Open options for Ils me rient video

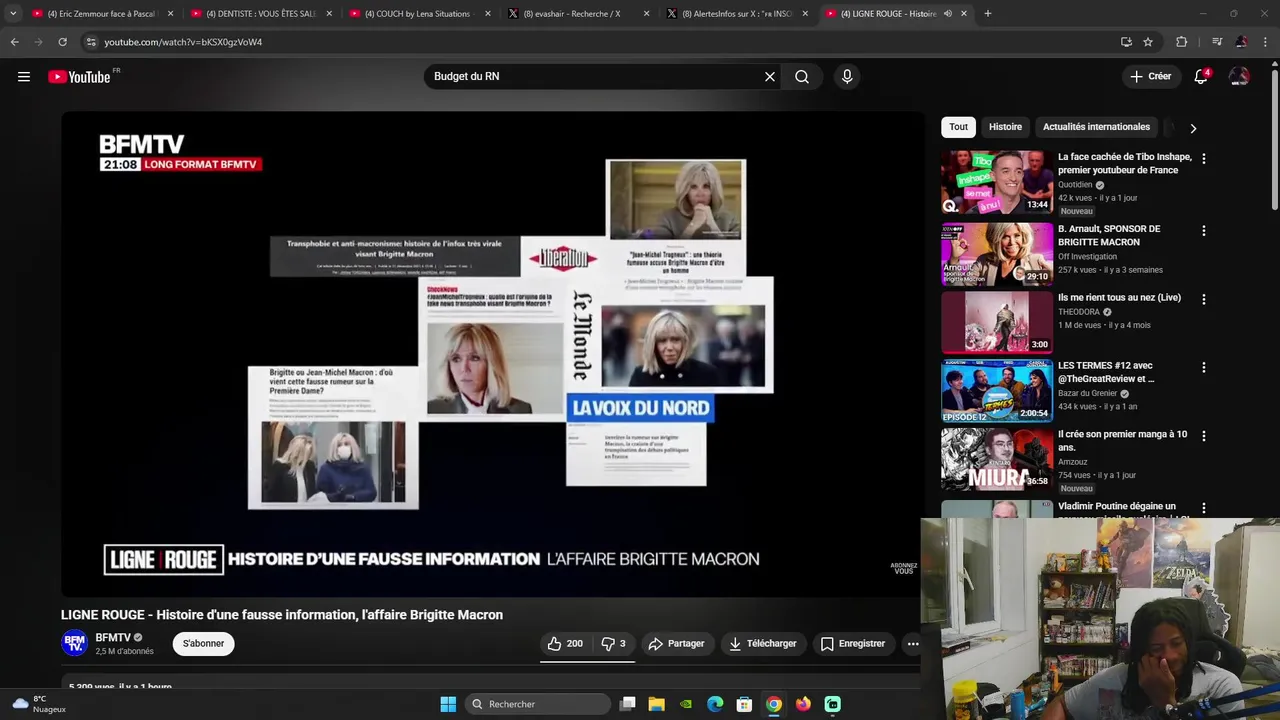point(1203,299)
